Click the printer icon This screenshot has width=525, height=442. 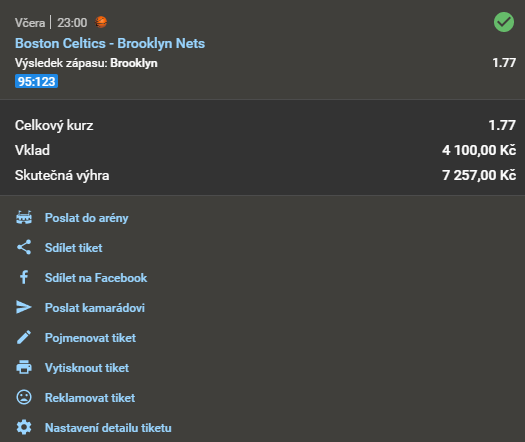24,367
